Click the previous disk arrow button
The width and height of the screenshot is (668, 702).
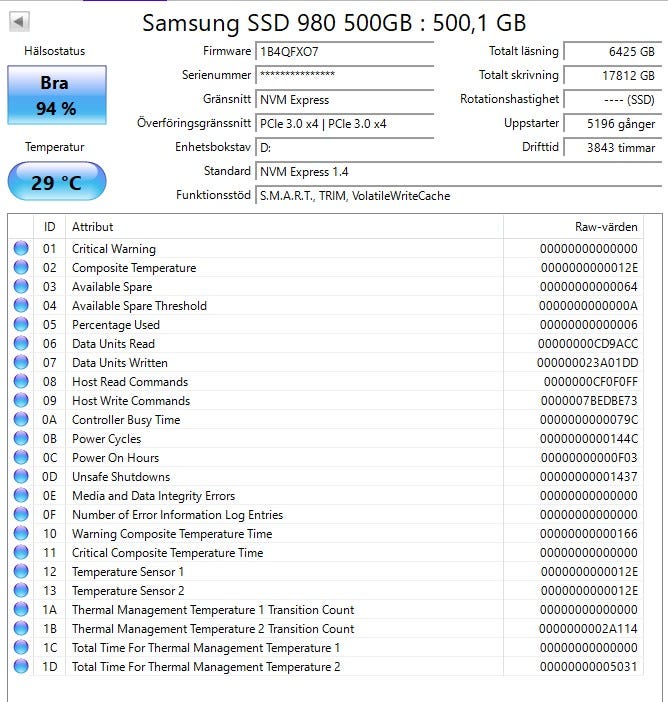pos(19,21)
